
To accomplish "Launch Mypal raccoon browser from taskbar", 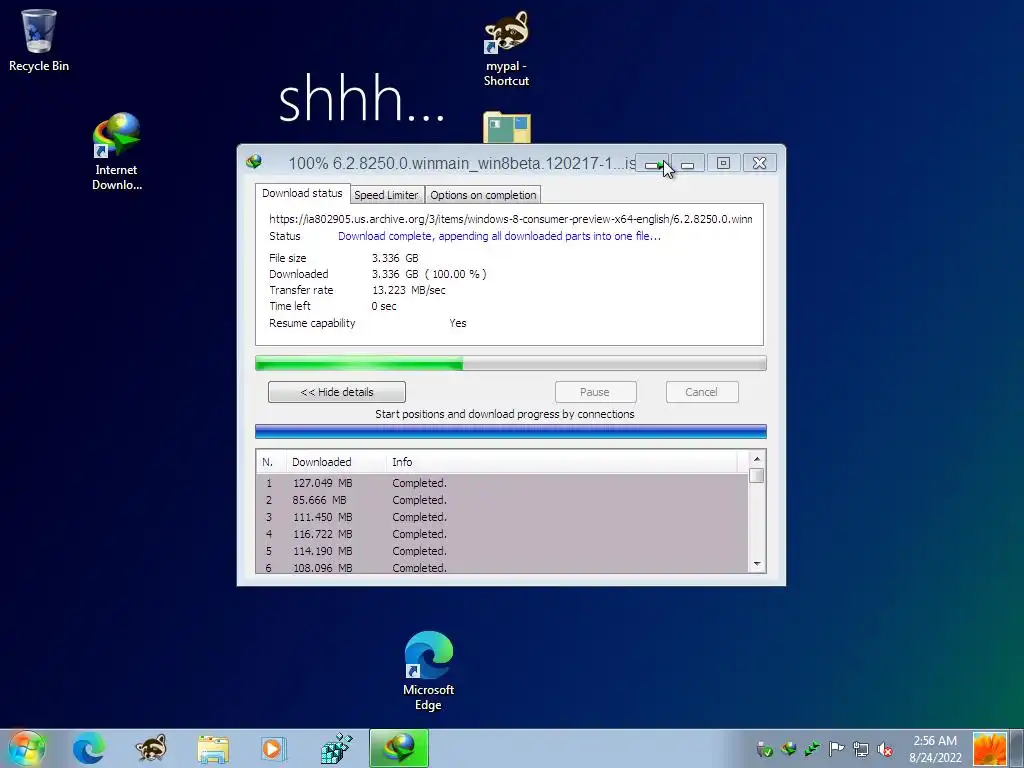I will coord(151,748).
